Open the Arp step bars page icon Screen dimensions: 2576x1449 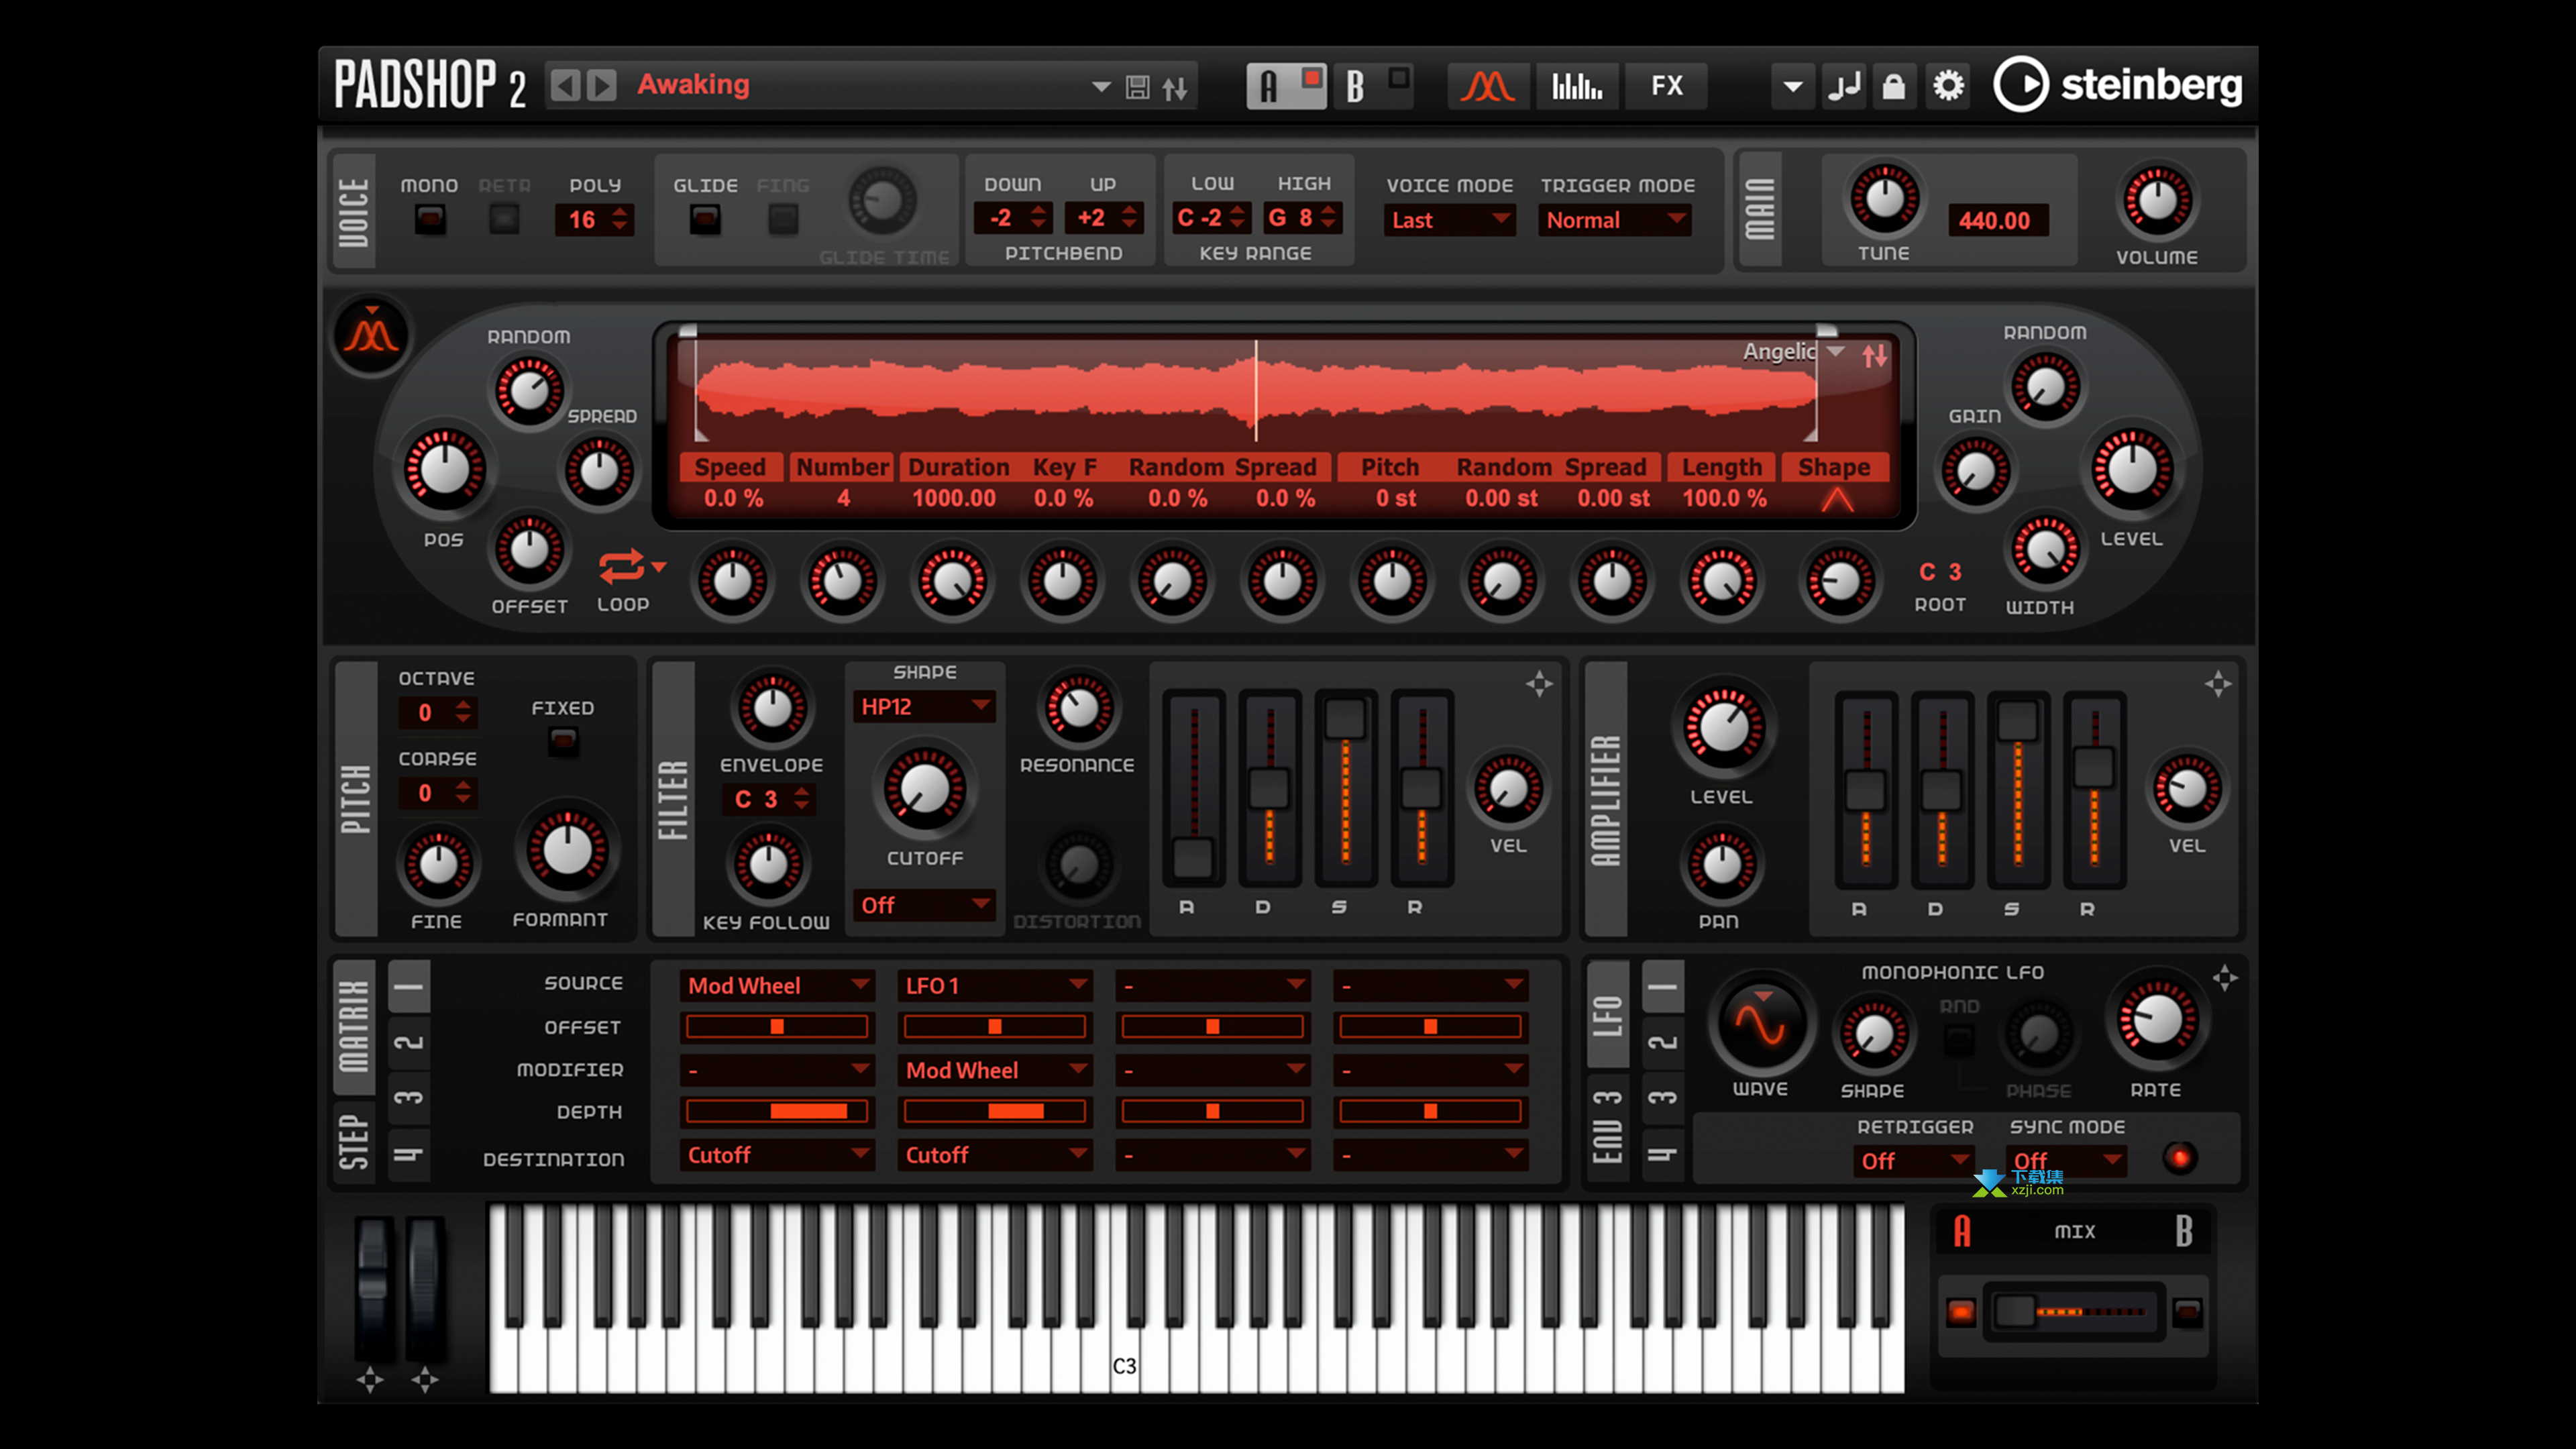(1577, 86)
